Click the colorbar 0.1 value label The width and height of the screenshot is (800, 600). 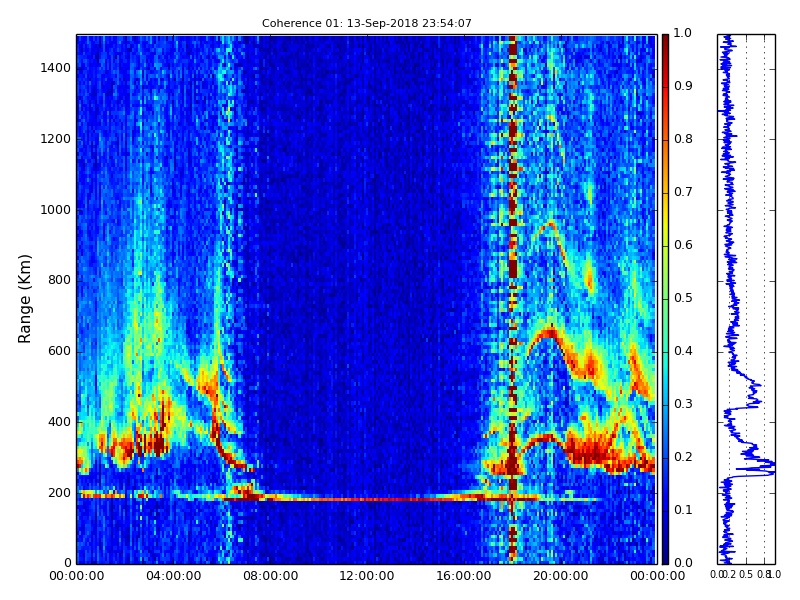coord(683,510)
